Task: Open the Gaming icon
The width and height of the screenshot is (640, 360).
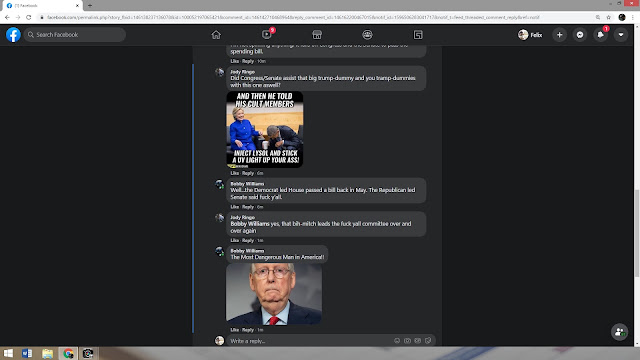Action: 418,35
